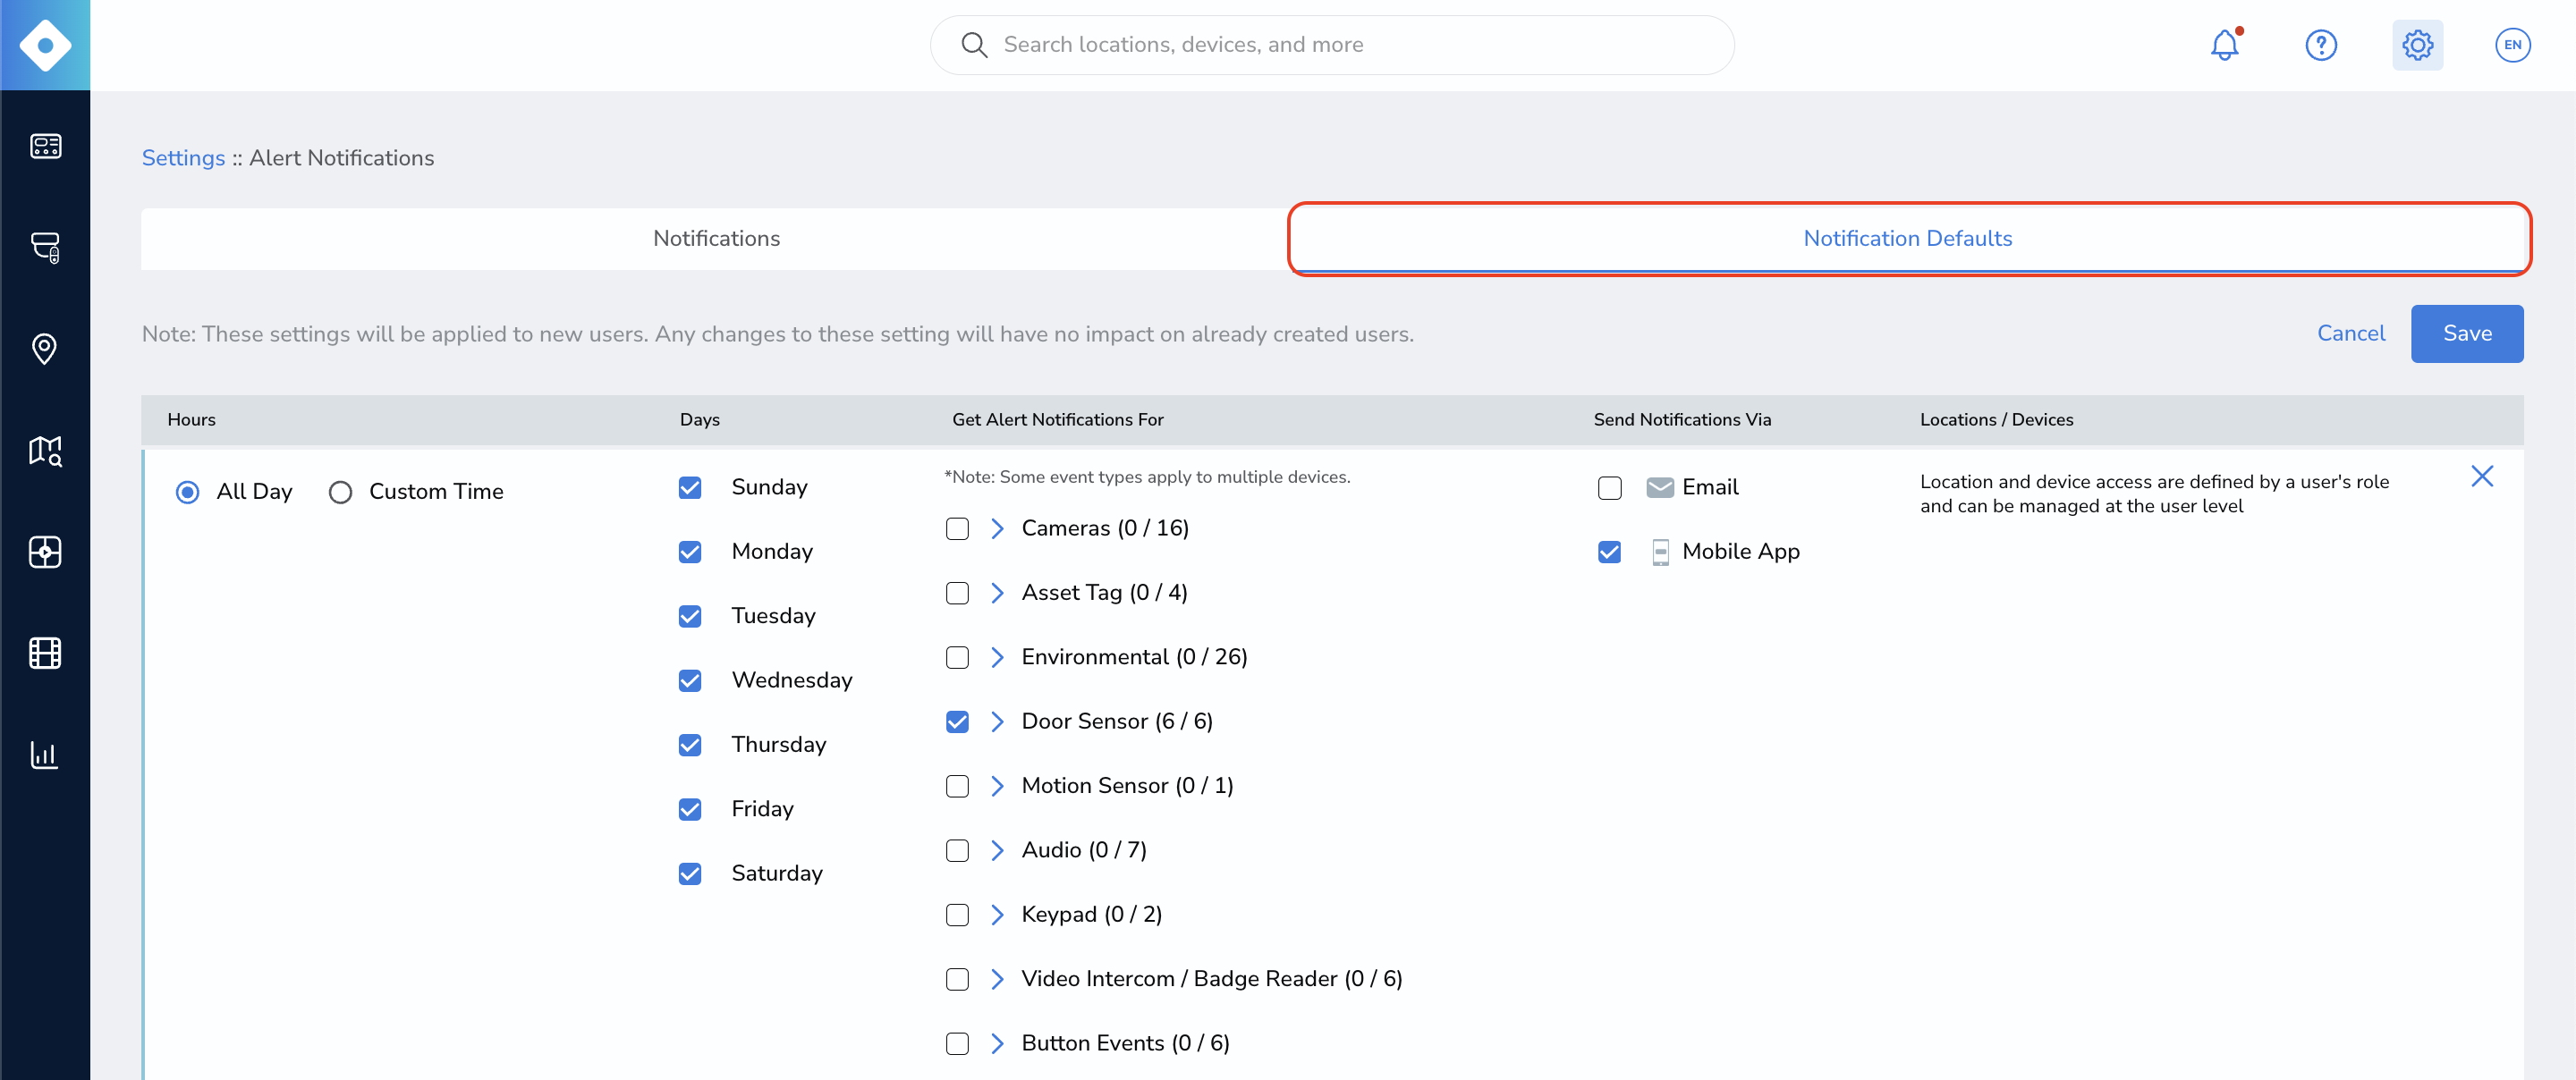Focus the search locations and devices field

click(x=1332, y=45)
